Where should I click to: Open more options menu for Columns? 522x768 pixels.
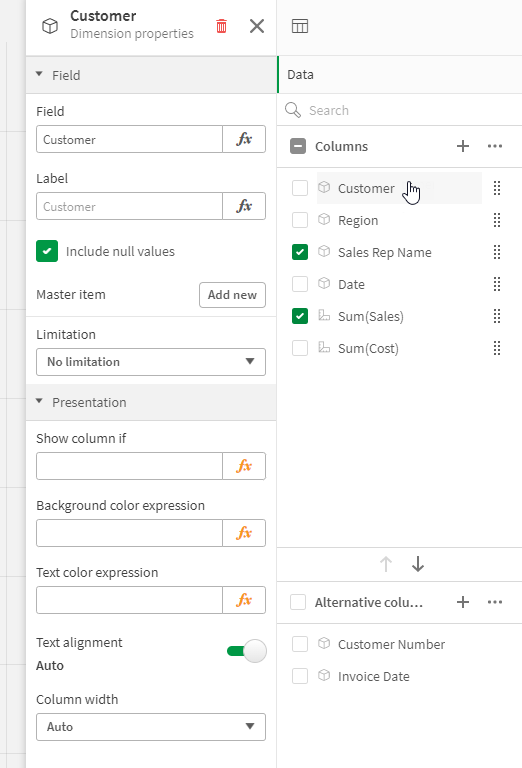tap(495, 146)
